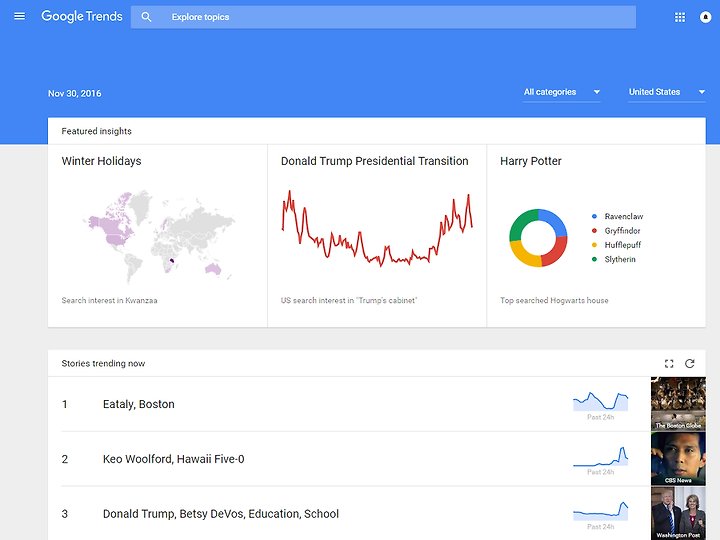Click the Featured insights heading

[96, 131]
